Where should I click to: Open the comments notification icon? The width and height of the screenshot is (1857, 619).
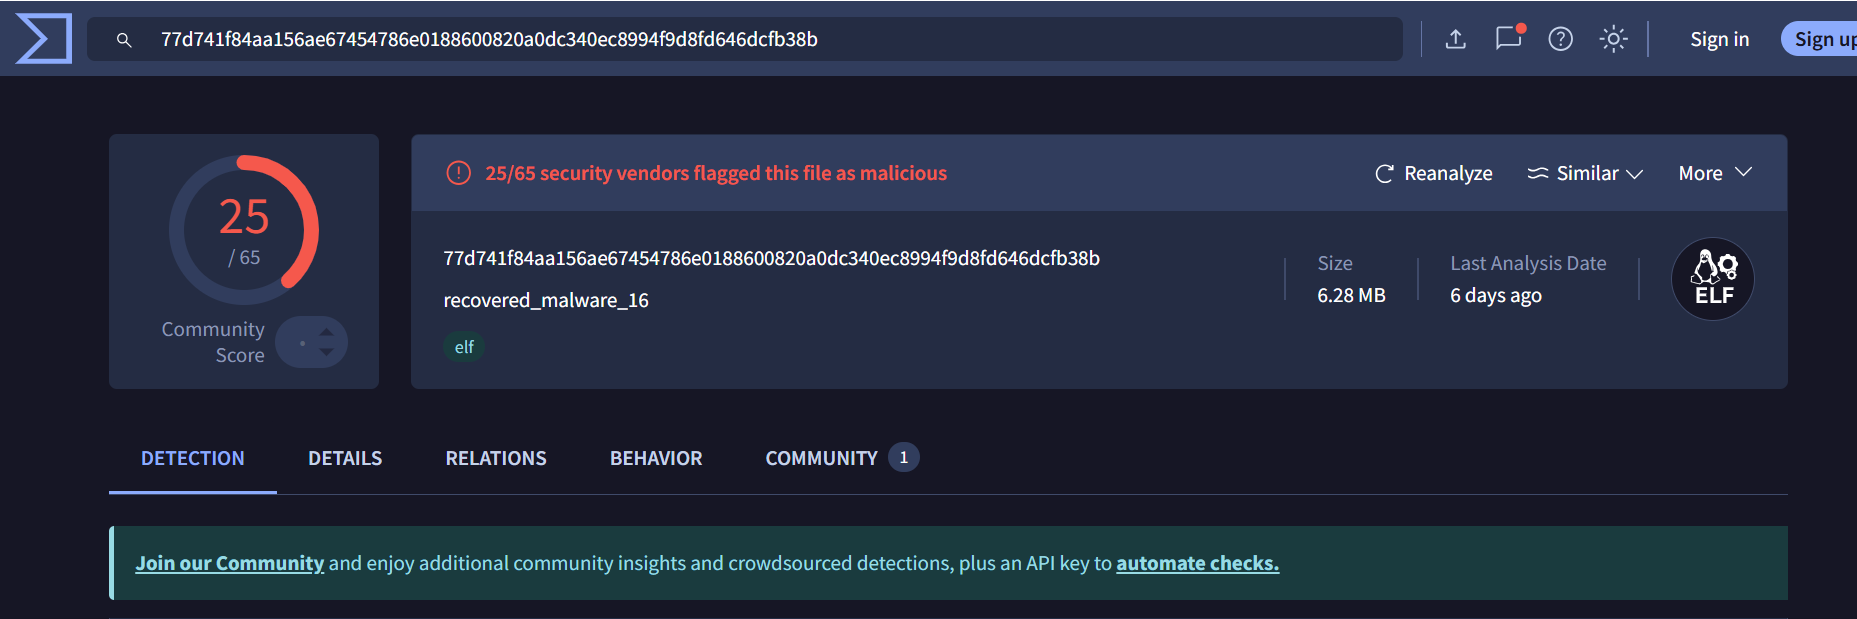pyautogui.click(x=1508, y=38)
